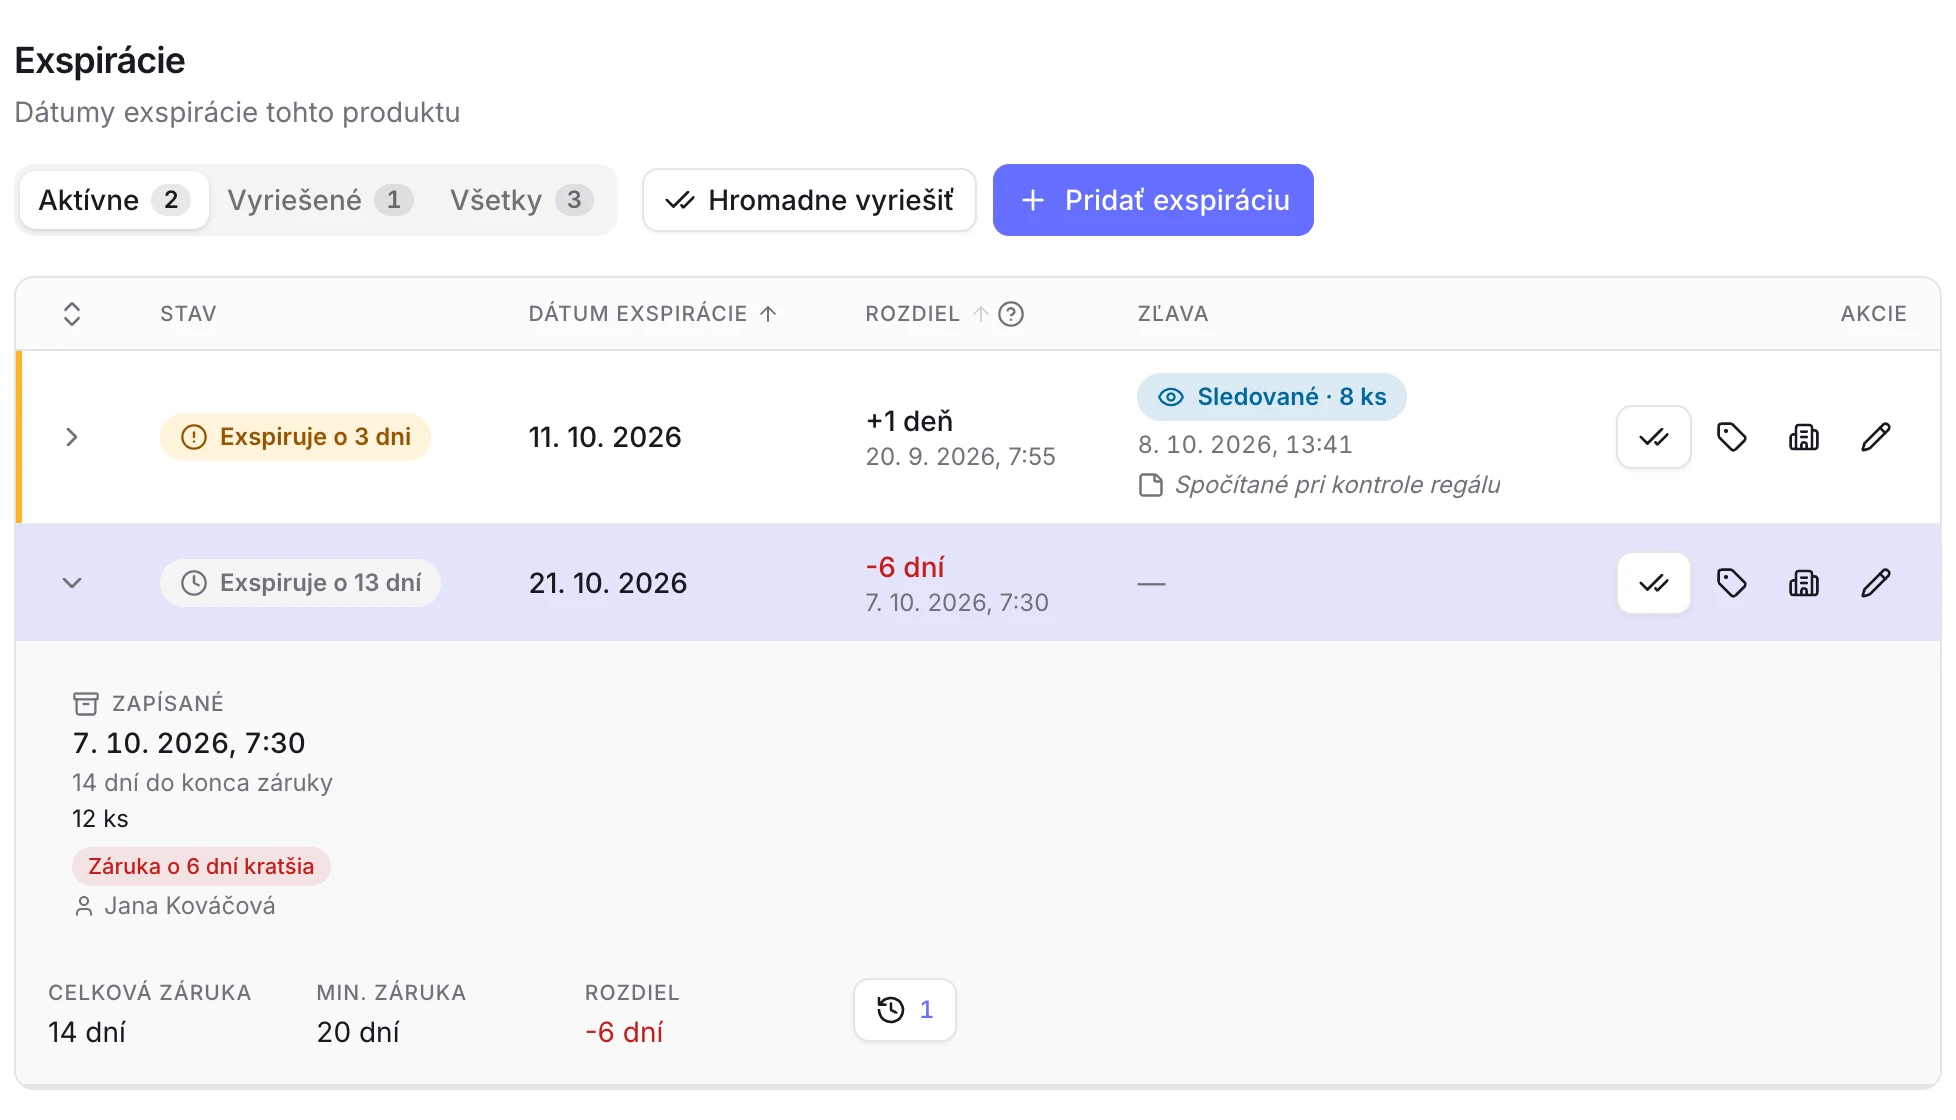Click the Stav column header

(188, 314)
